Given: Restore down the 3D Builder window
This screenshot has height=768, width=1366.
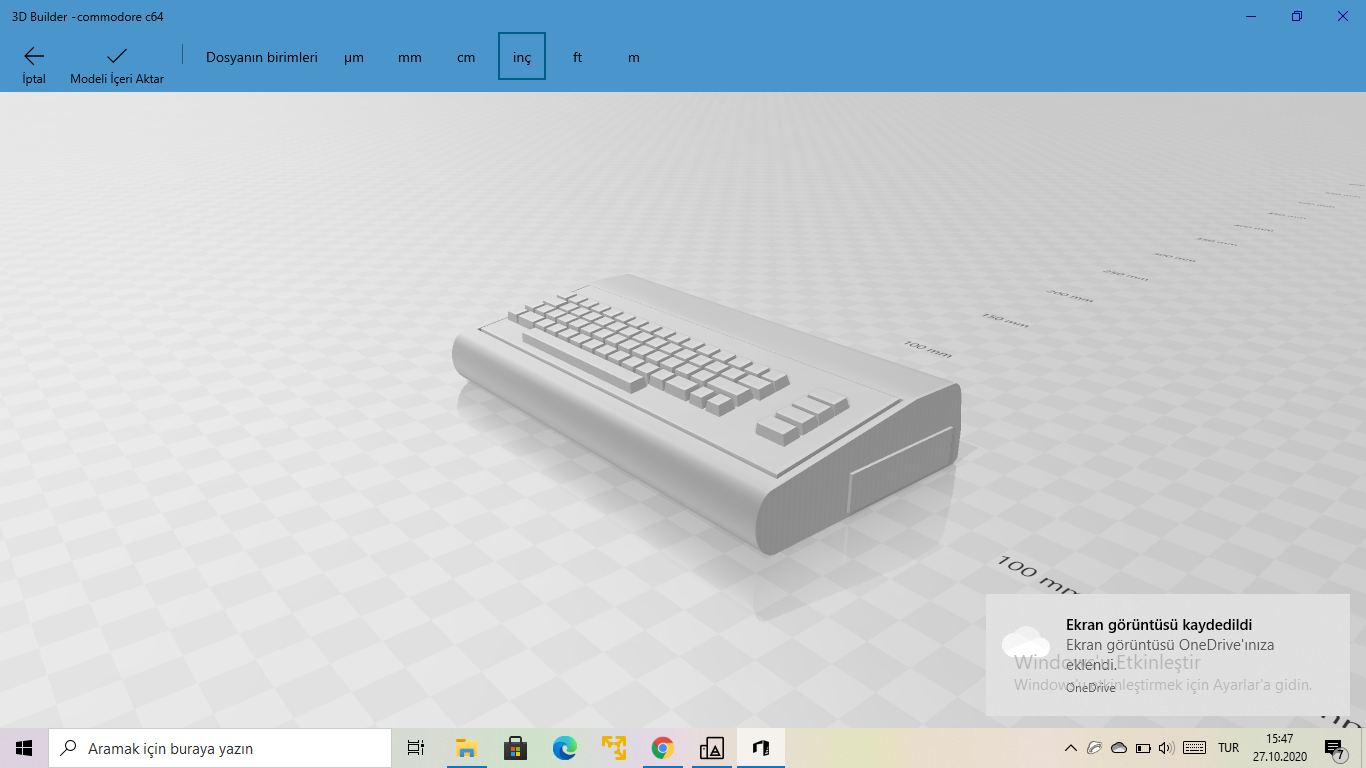Looking at the screenshot, I should tap(1297, 16).
